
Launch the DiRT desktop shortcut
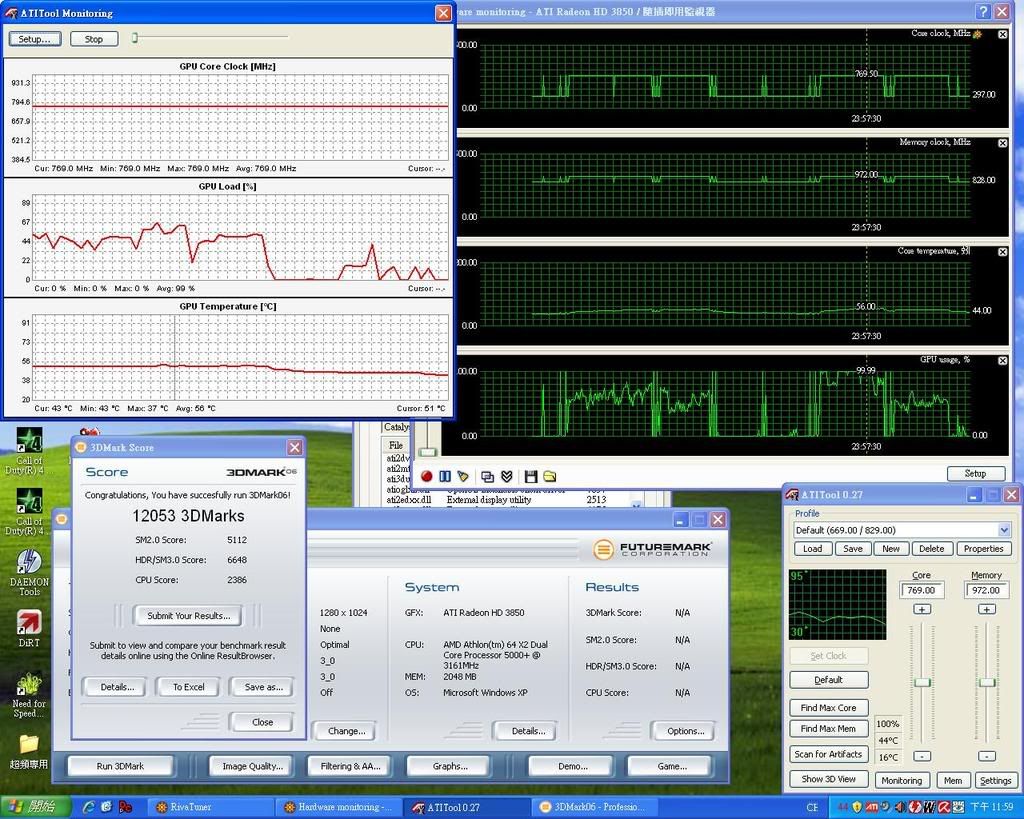click(x=29, y=628)
